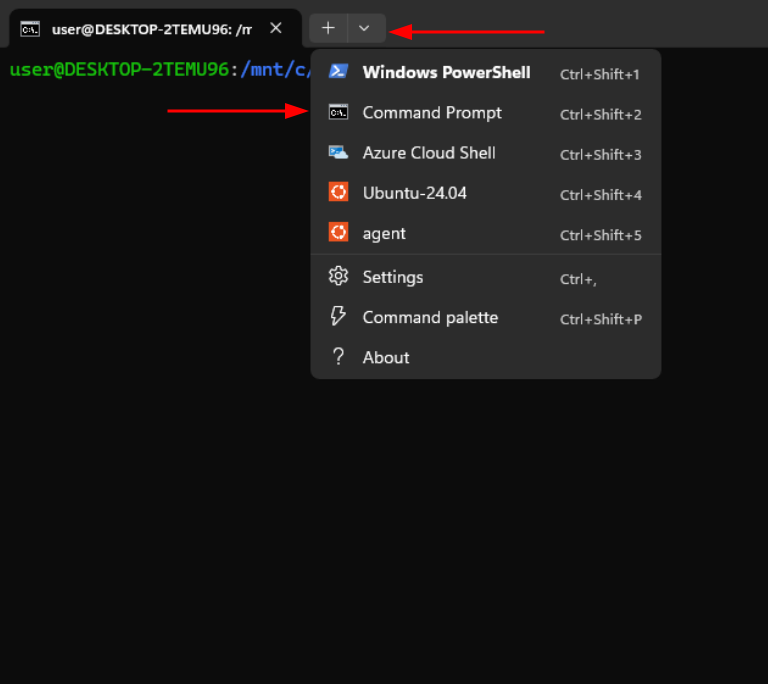Viewport: 768px width, 684px height.
Task: Click the Ubuntu-24.04 logo icon
Action: (338, 192)
